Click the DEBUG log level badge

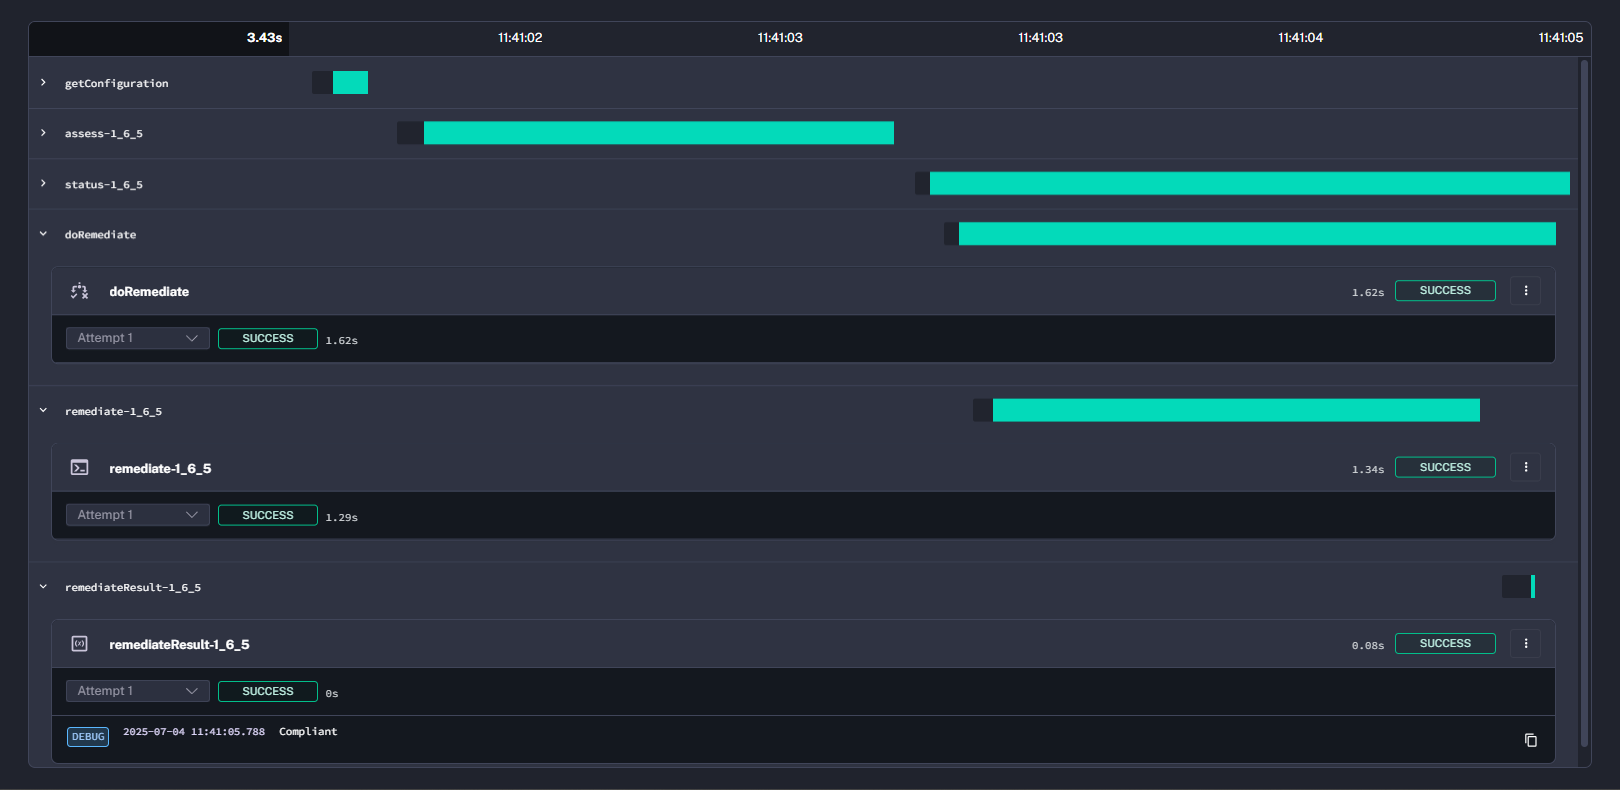(88, 737)
